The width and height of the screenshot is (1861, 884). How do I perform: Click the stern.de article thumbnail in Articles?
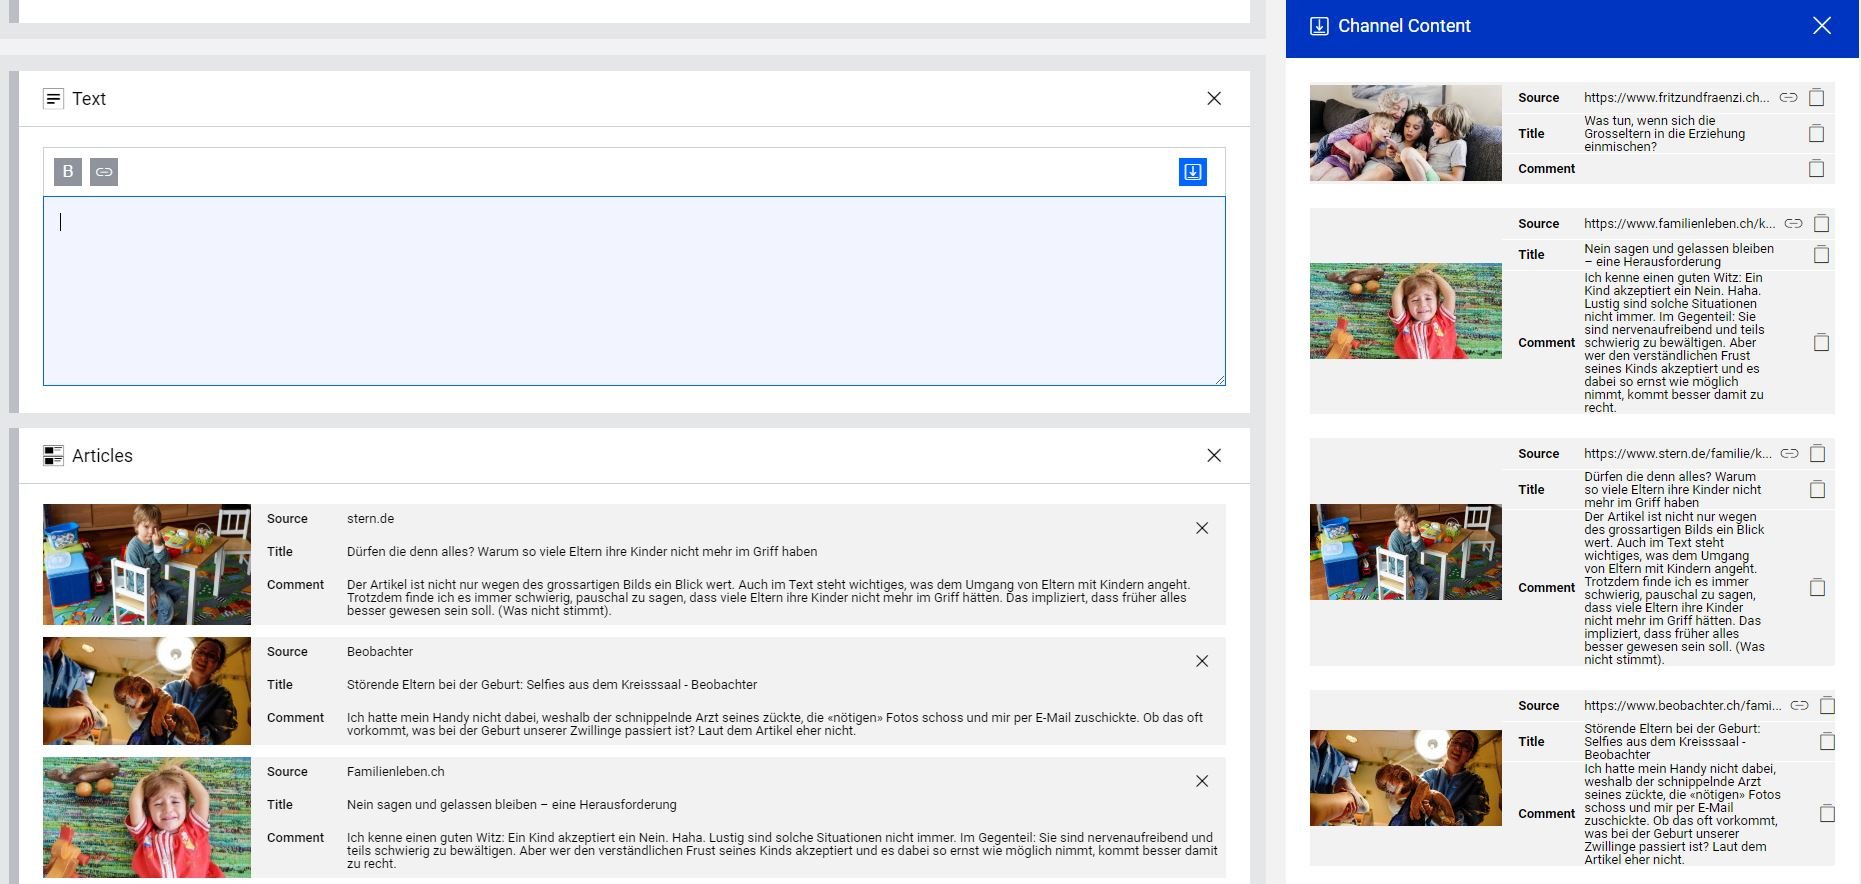point(147,564)
